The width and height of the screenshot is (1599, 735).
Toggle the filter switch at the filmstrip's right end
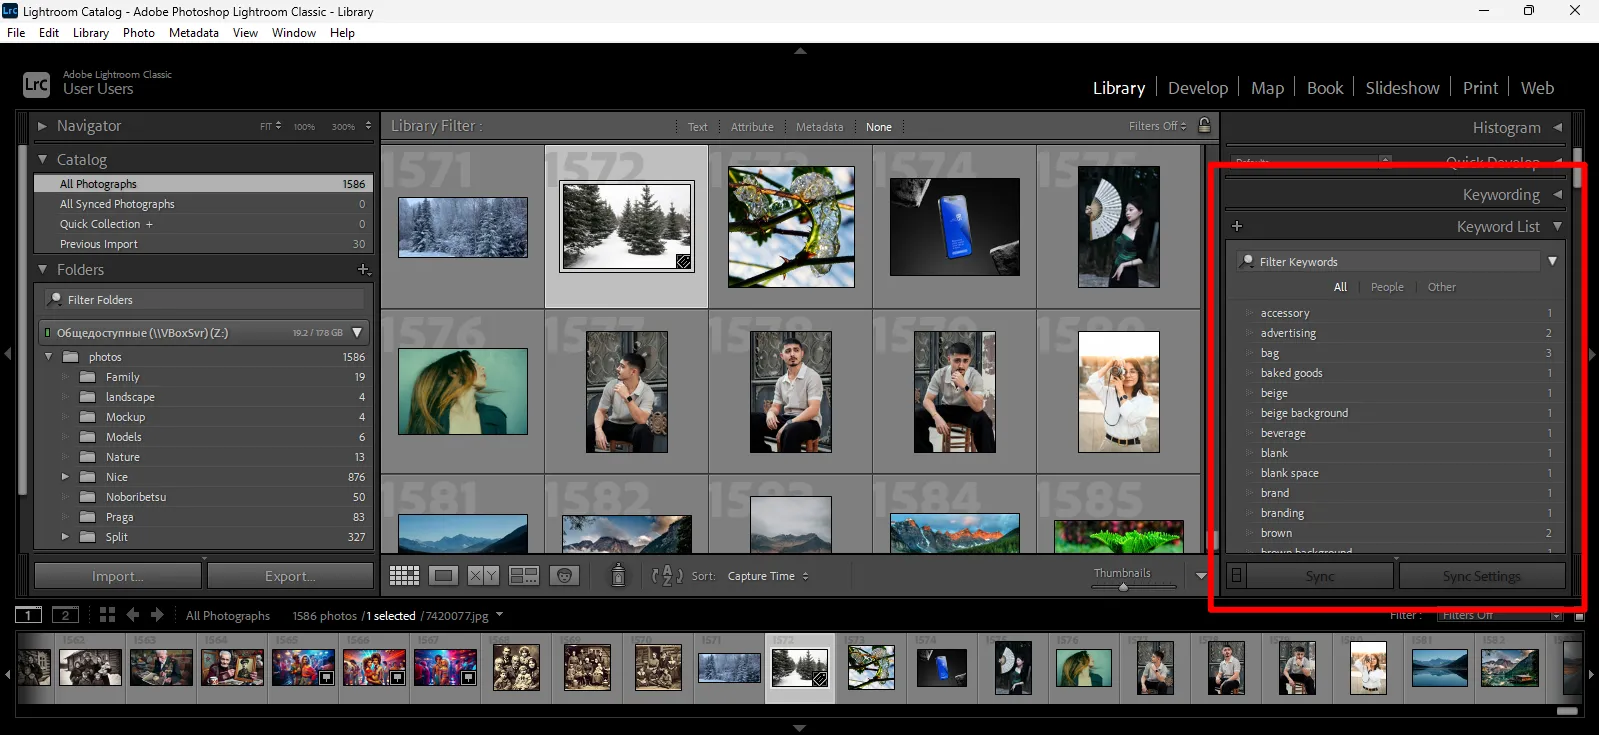(1579, 616)
